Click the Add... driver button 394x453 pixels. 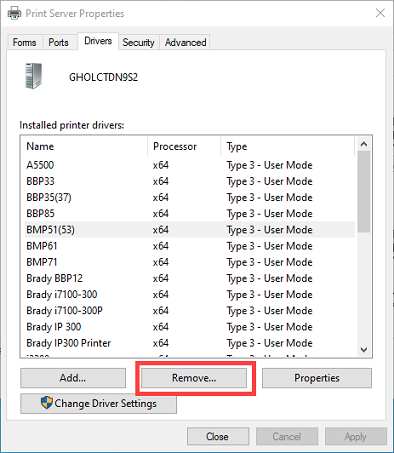pos(73,378)
